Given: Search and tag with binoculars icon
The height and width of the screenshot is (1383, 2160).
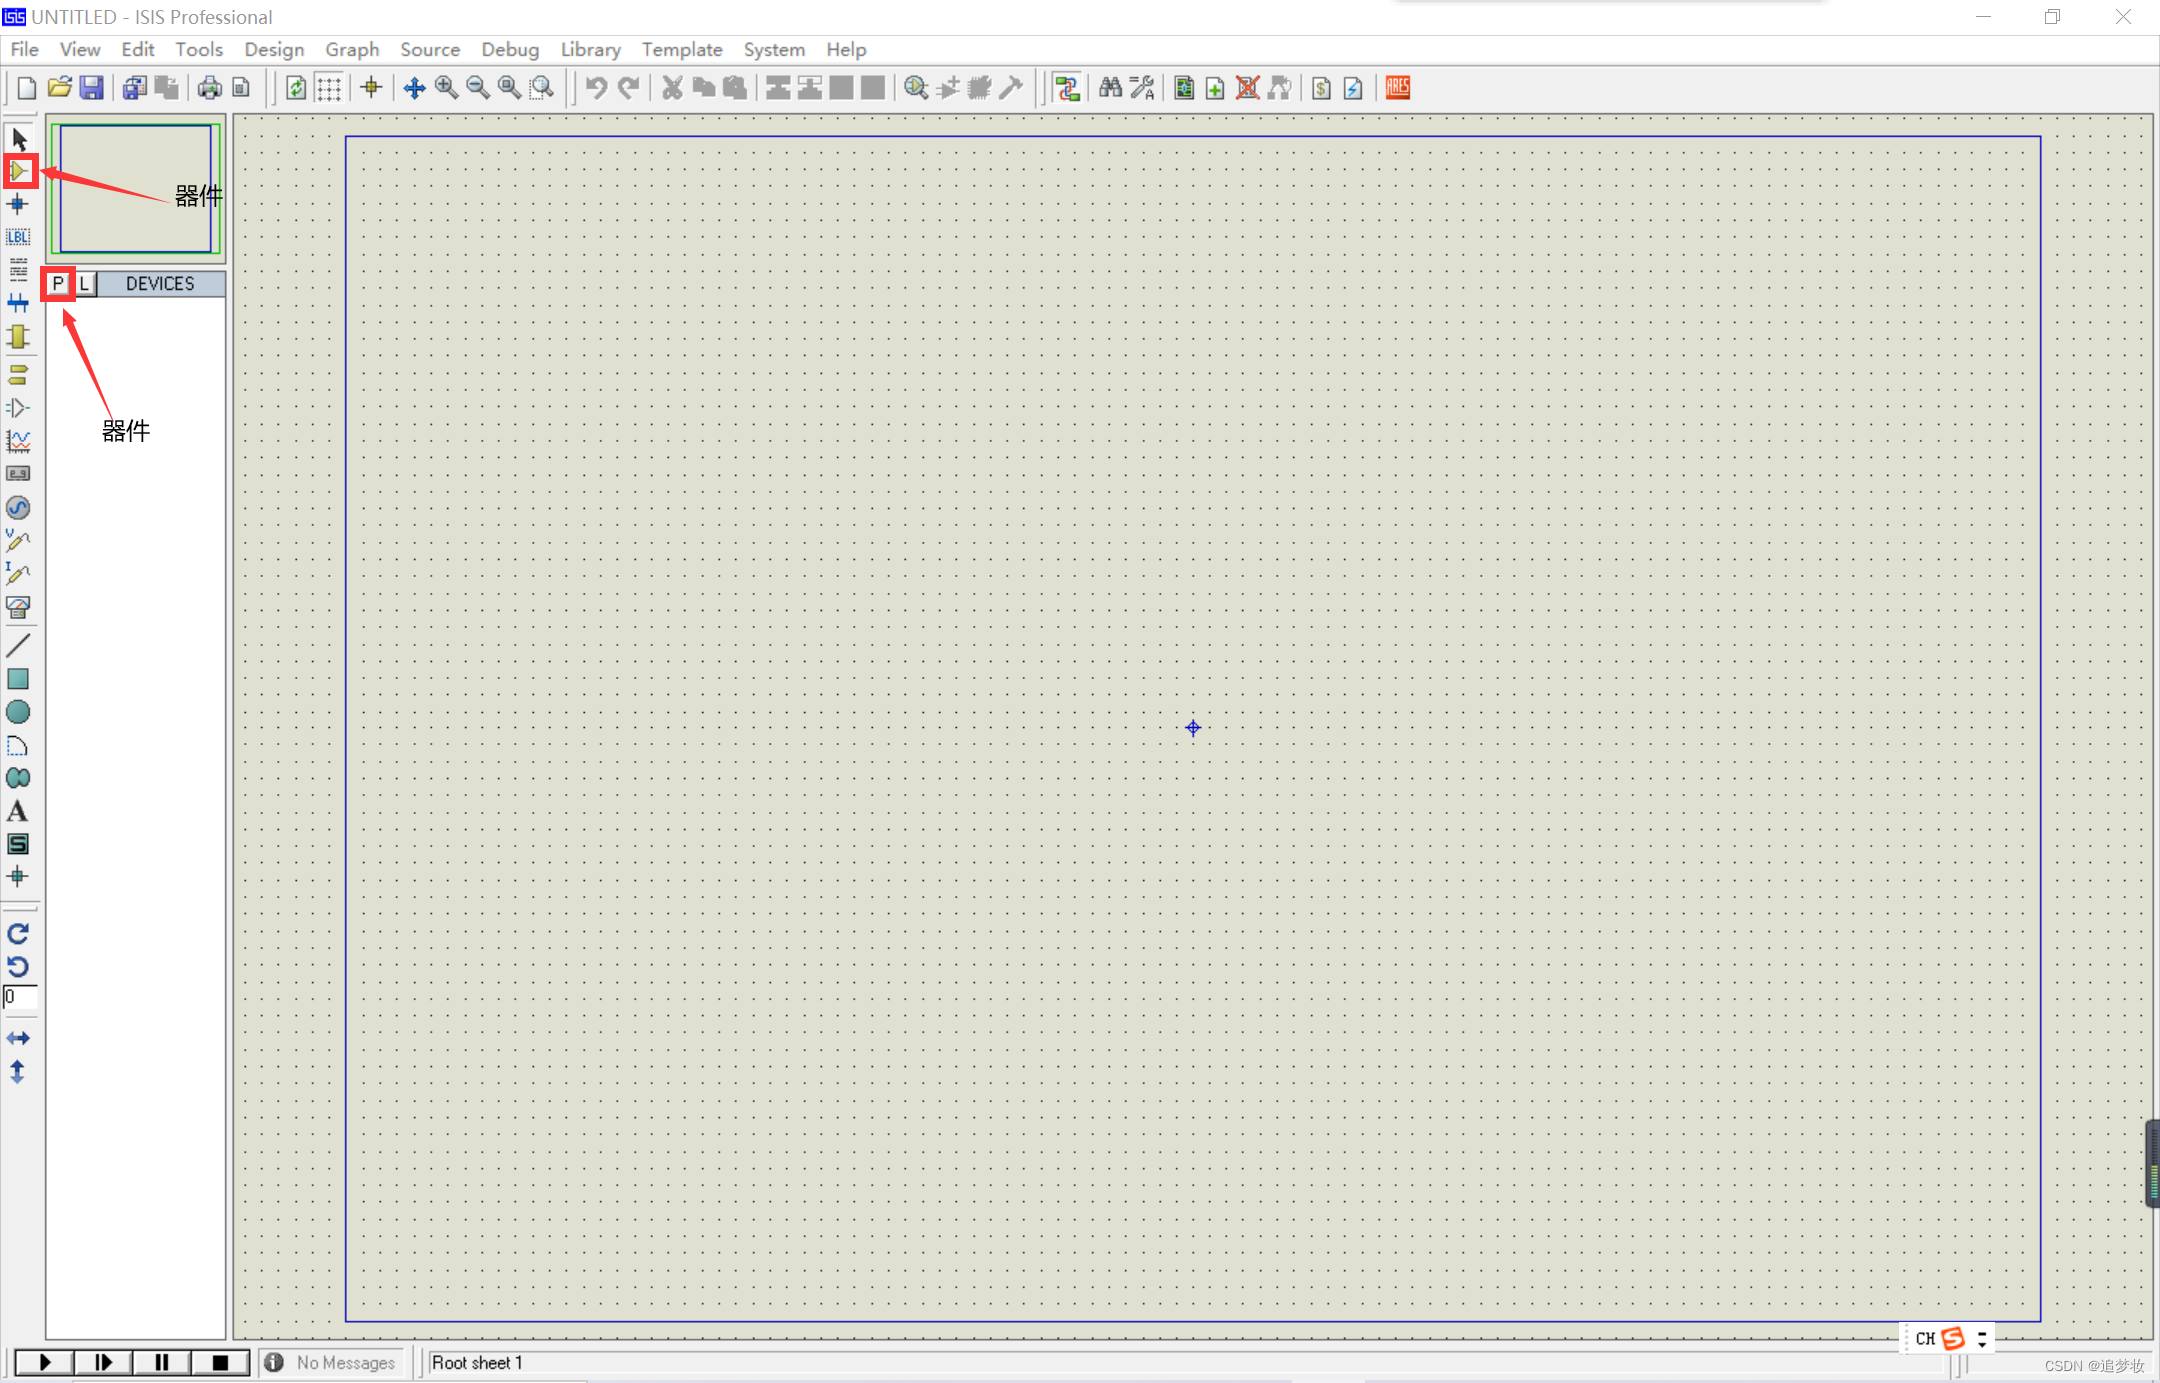Looking at the screenshot, I should (1110, 88).
